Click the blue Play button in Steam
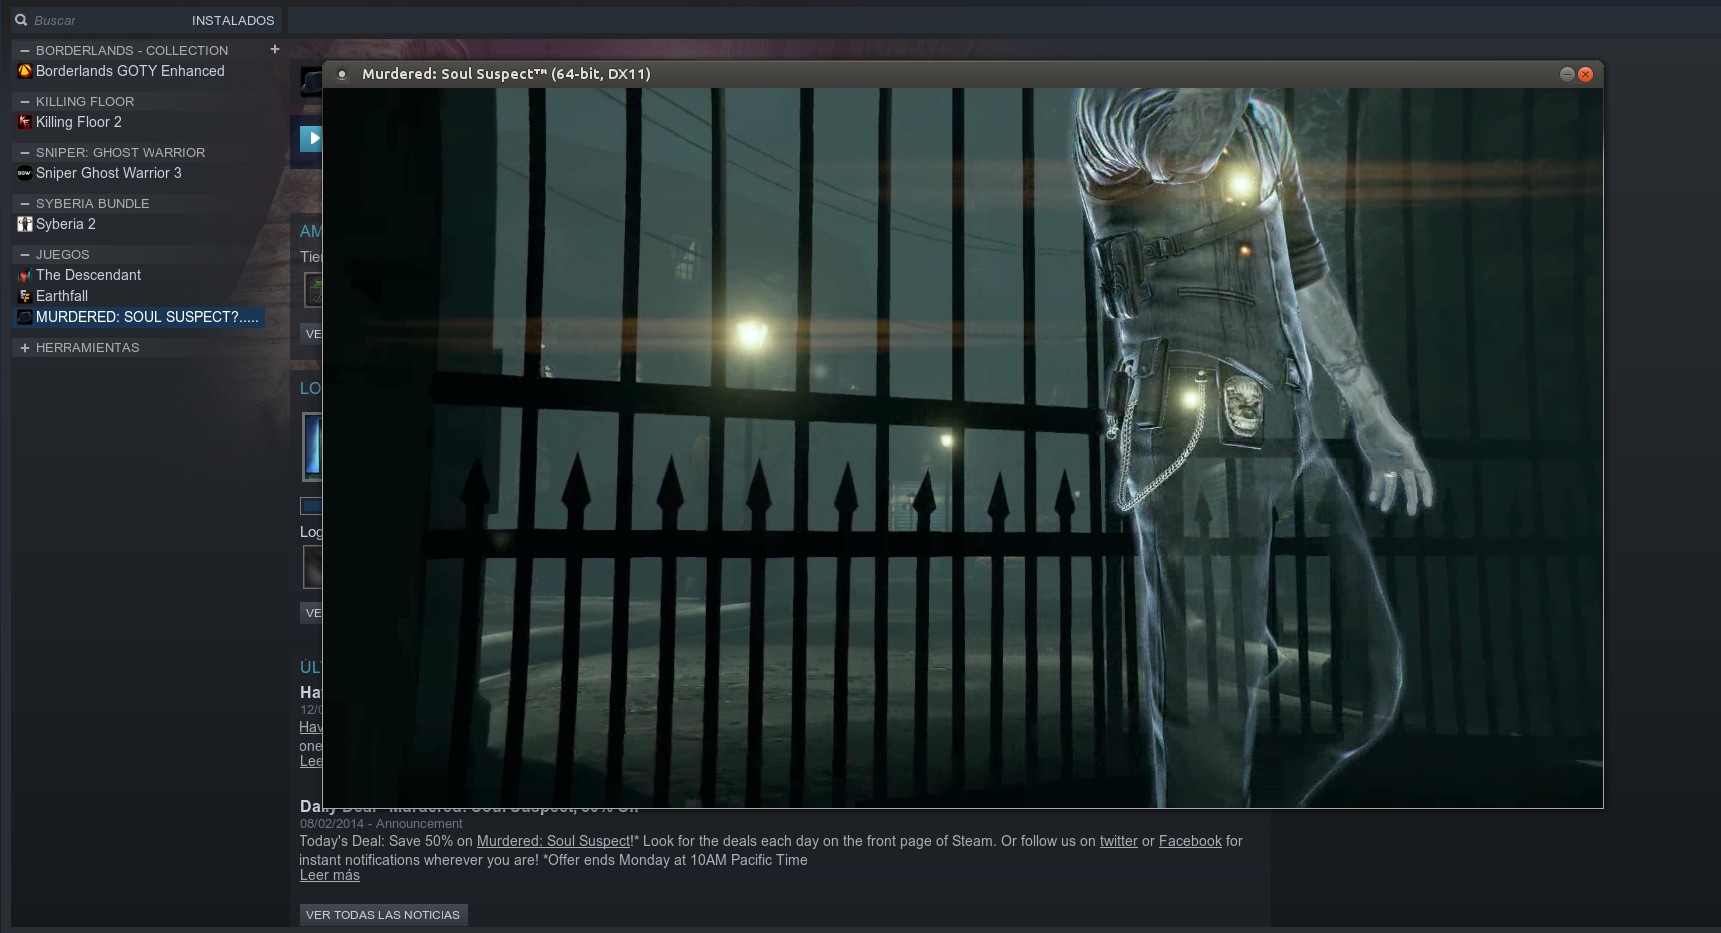The width and height of the screenshot is (1721, 933). (311, 138)
